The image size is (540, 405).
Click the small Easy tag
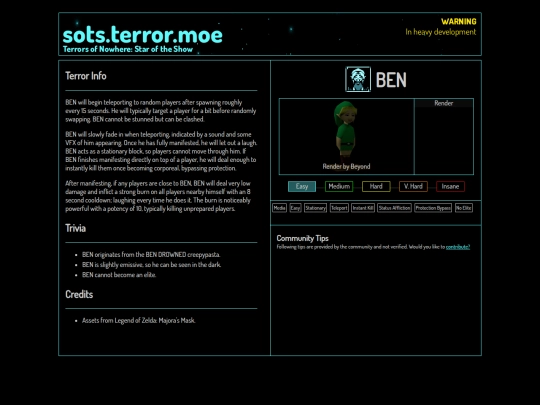295,208
